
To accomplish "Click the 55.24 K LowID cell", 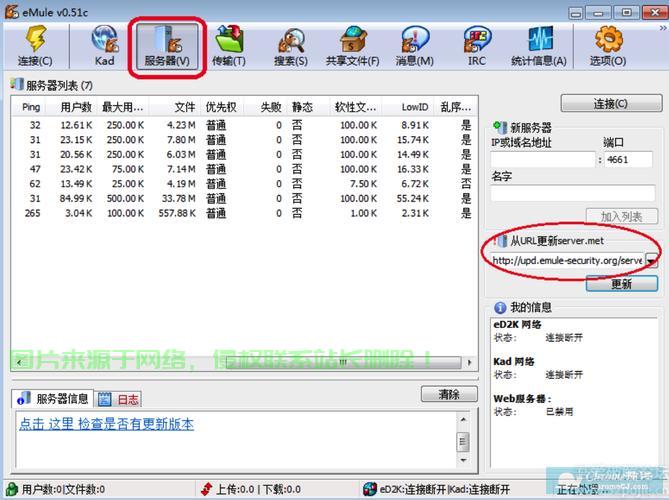I will (413, 198).
